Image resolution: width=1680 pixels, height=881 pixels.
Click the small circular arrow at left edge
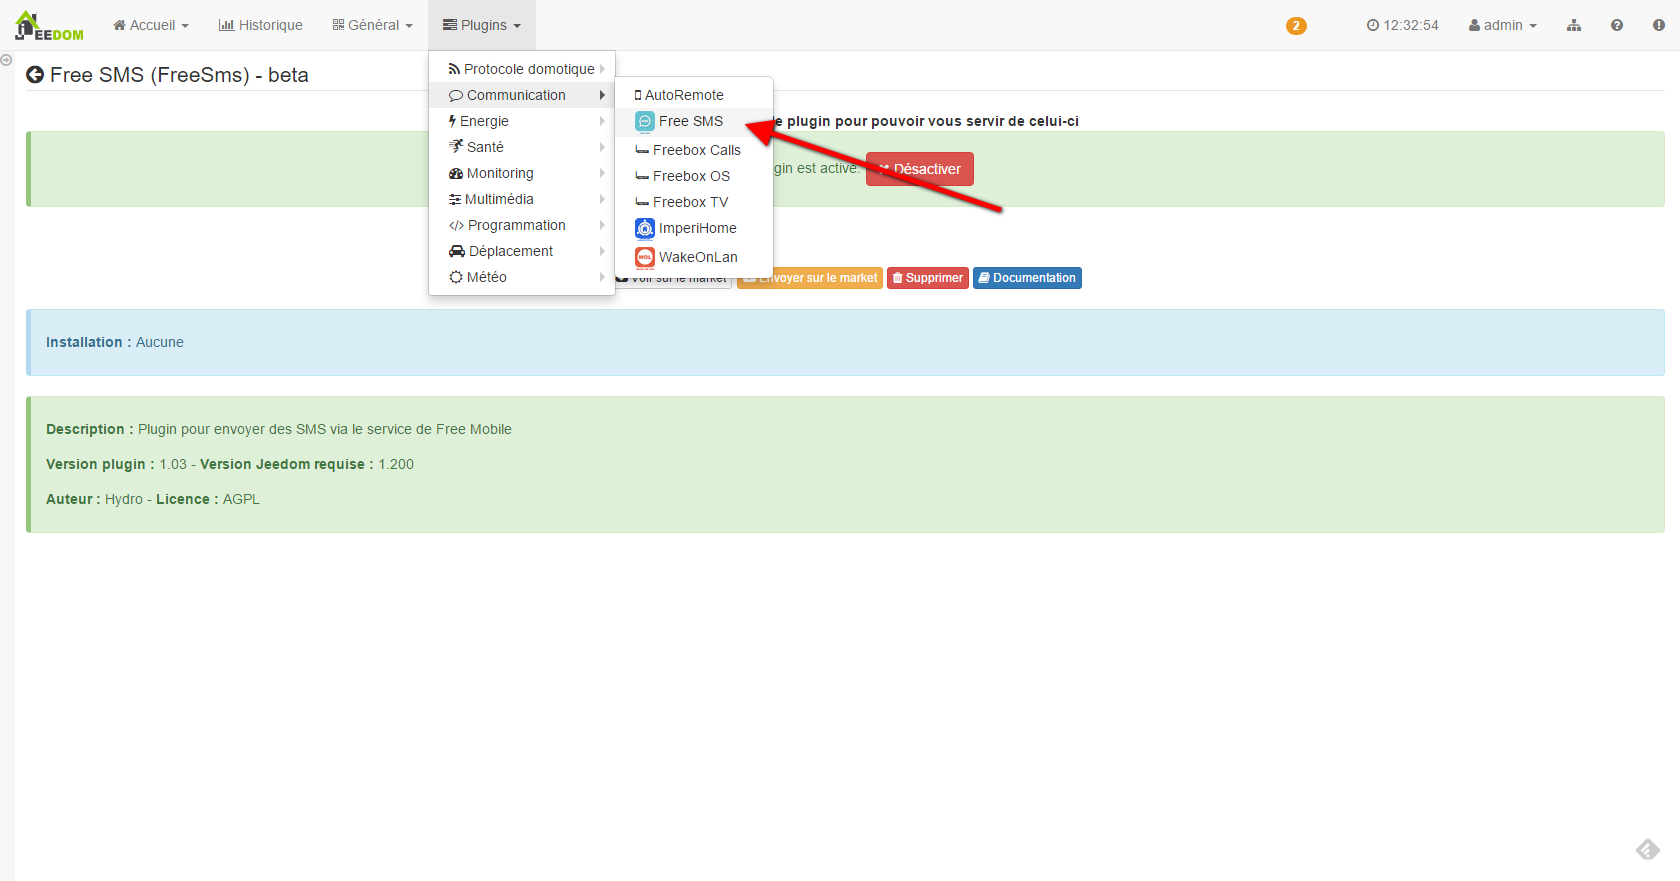click(6, 60)
